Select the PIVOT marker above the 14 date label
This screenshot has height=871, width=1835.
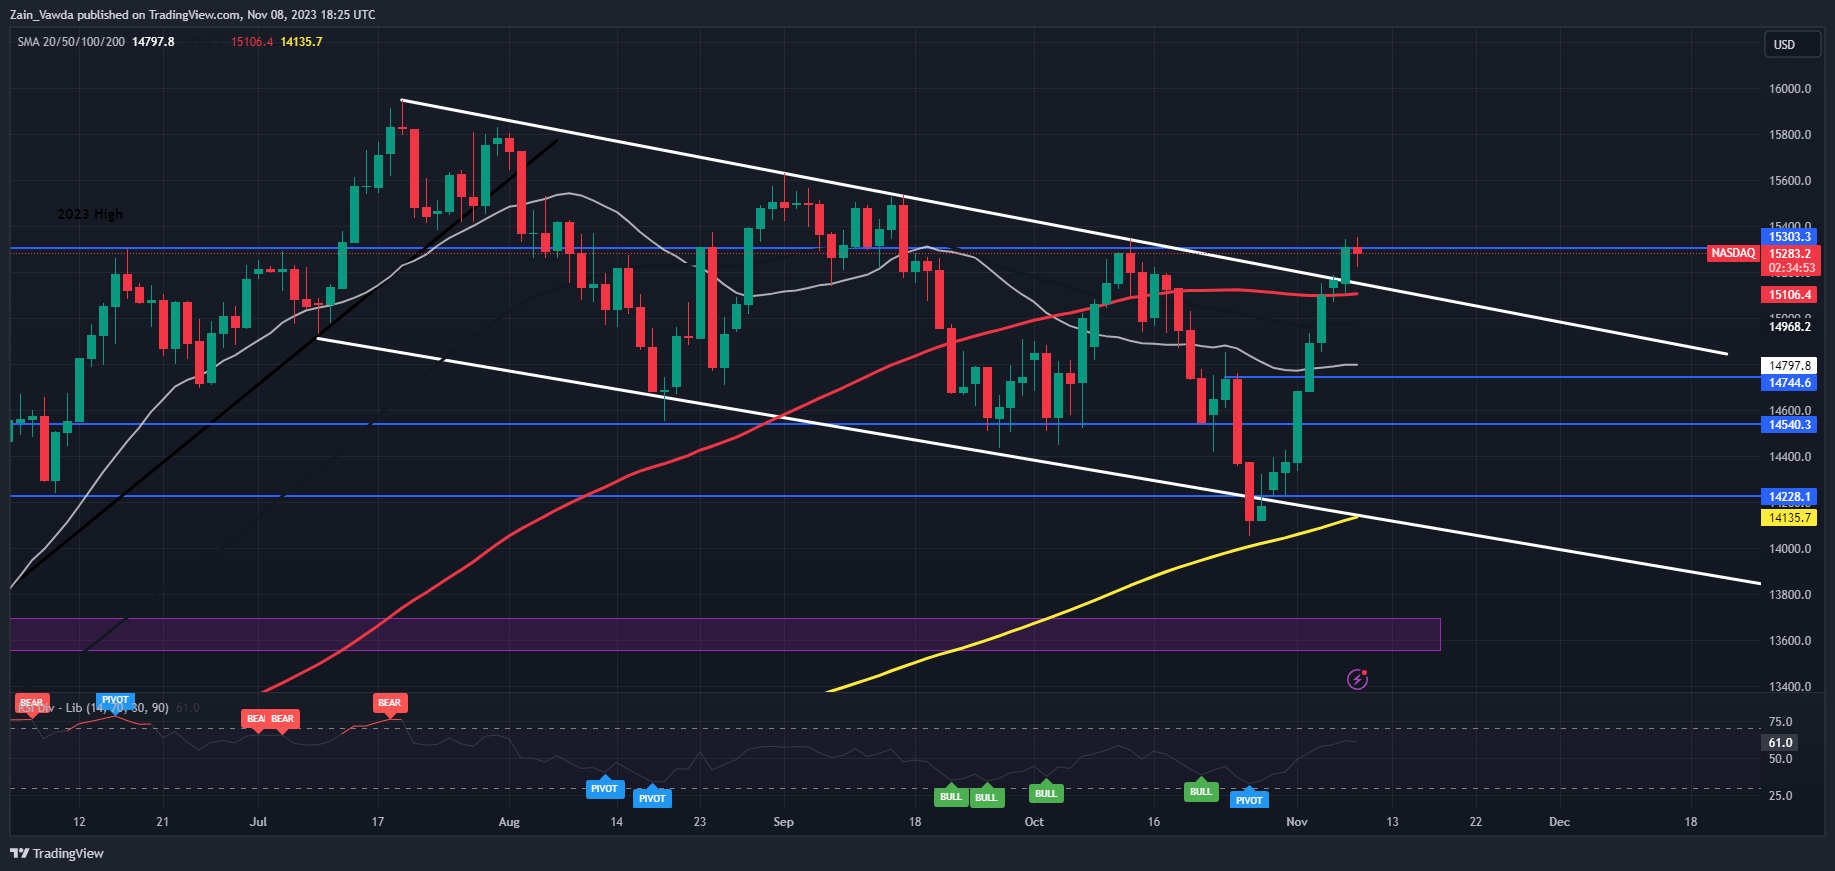(604, 789)
